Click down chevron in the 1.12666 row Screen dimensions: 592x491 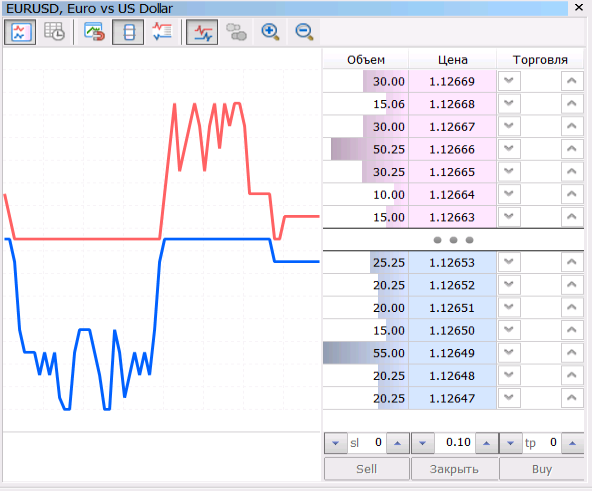click(x=509, y=149)
